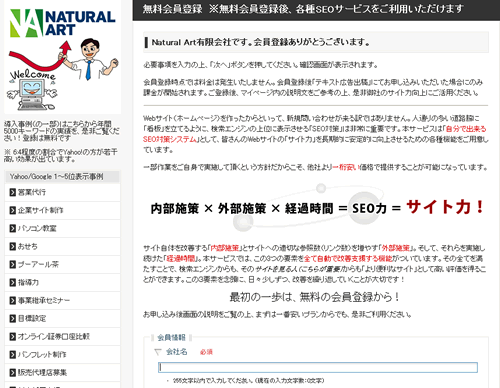The image size is (500, 388).
Task: Open the パソコン教室 case link
Action: 37,228
